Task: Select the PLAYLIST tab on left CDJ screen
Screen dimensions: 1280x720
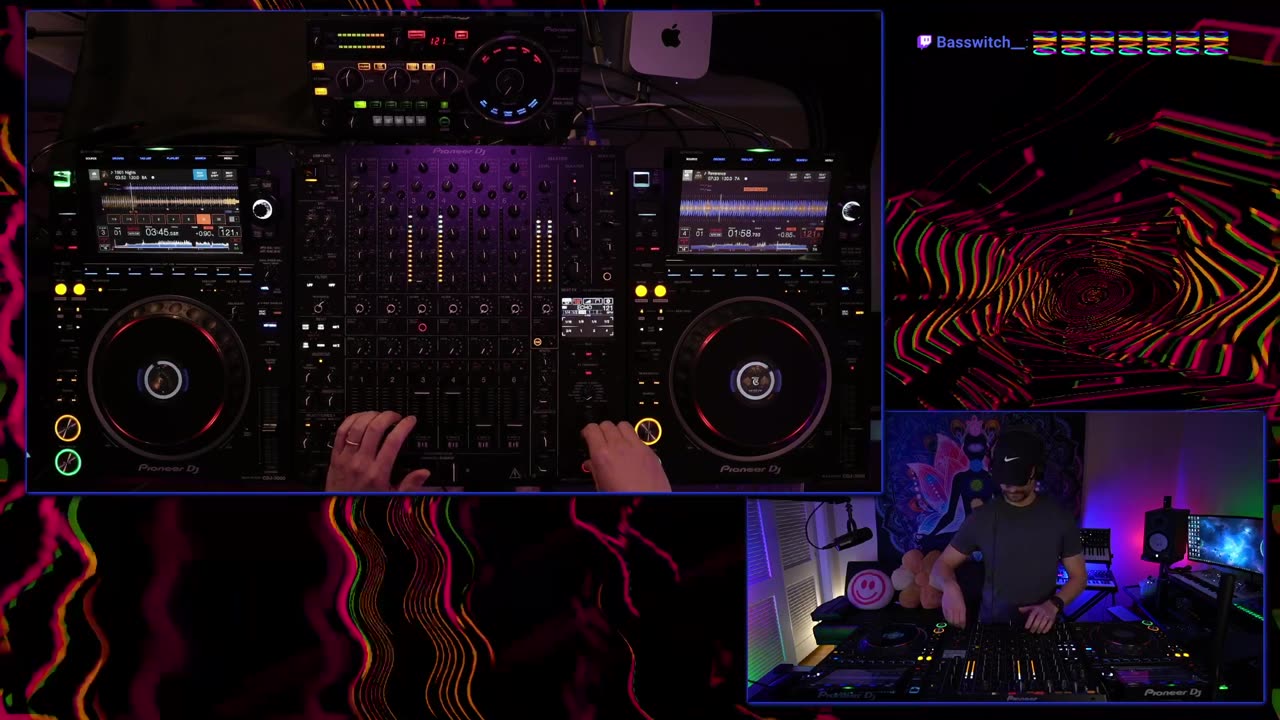Action: click(174, 158)
